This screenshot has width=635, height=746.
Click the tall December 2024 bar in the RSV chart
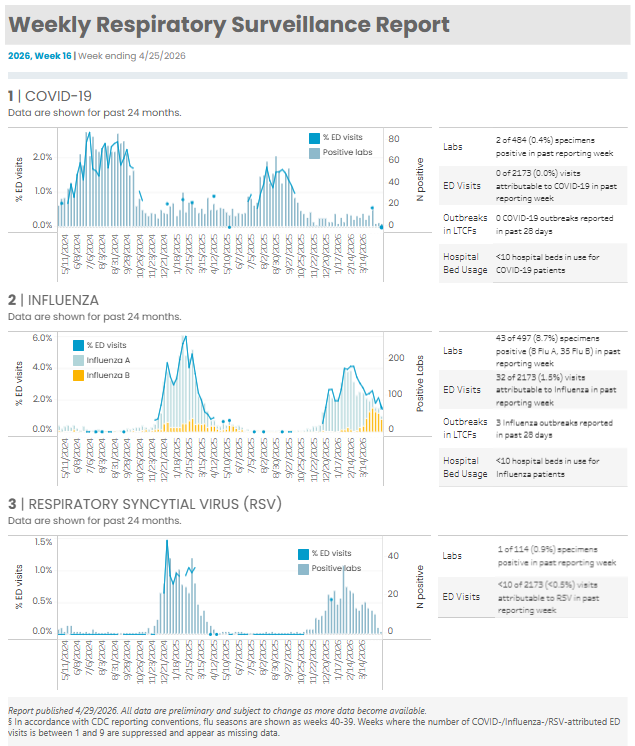[167, 587]
